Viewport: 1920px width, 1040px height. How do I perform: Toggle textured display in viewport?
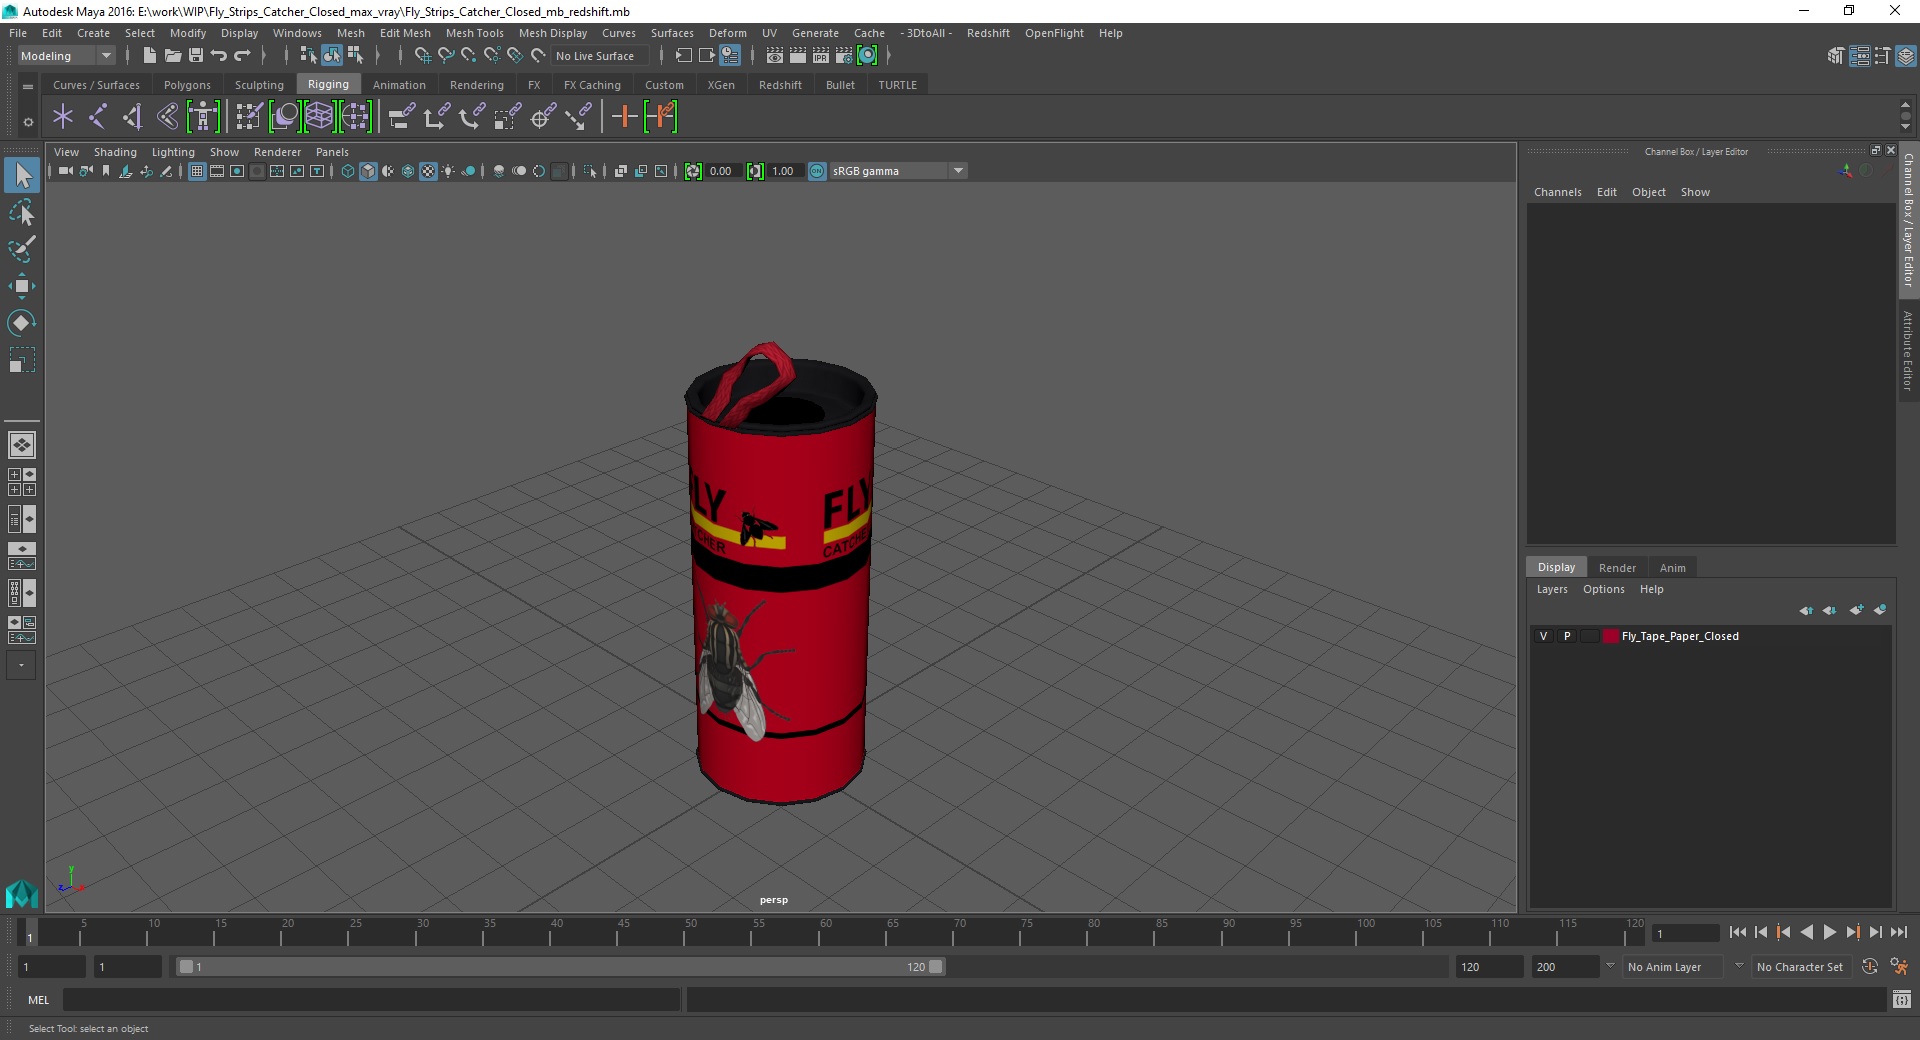428,171
